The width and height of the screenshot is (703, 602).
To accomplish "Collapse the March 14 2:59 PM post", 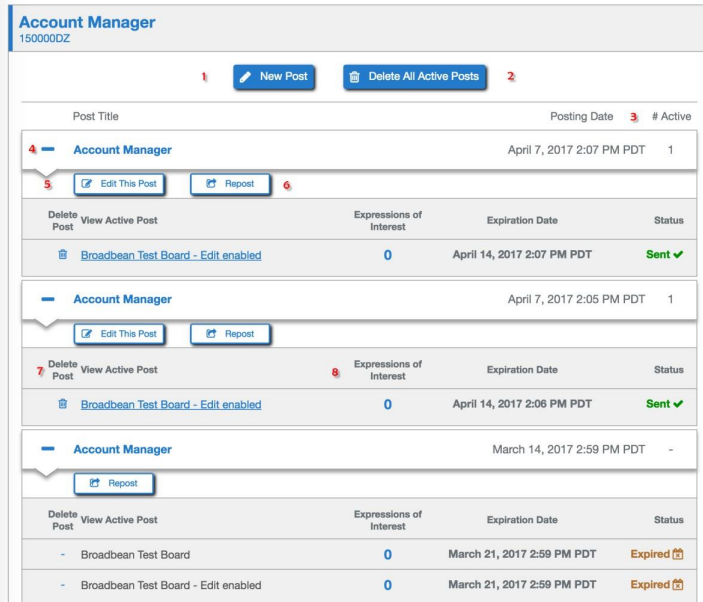I will pyautogui.click(x=48, y=449).
